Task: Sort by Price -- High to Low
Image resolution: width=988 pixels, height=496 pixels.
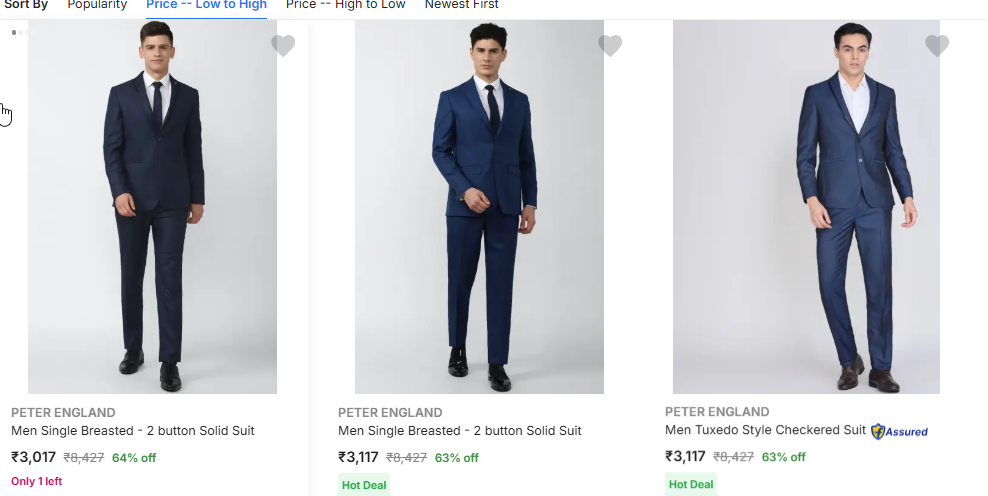Action: point(345,5)
